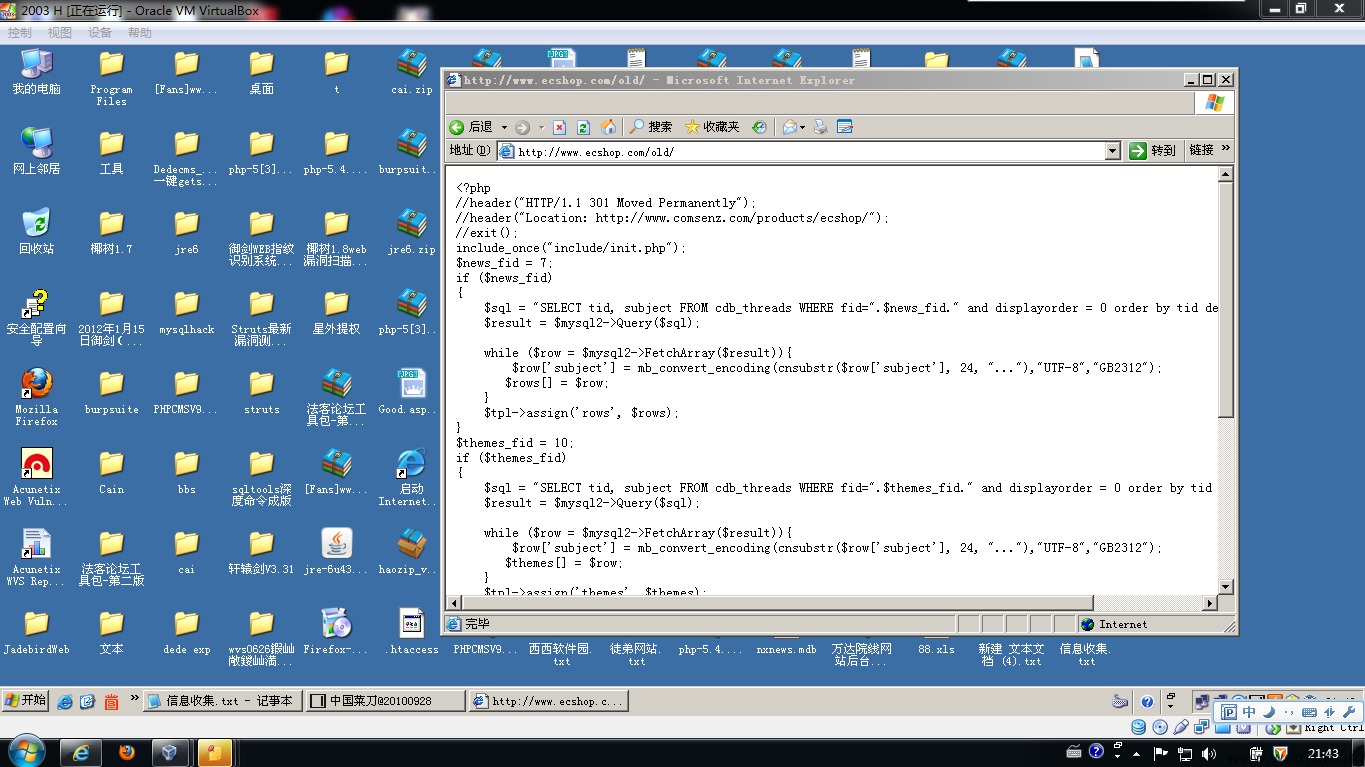This screenshot has height=767, width=1365.
Task: Open IME settings wrench icon
Action: (x=1348, y=712)
